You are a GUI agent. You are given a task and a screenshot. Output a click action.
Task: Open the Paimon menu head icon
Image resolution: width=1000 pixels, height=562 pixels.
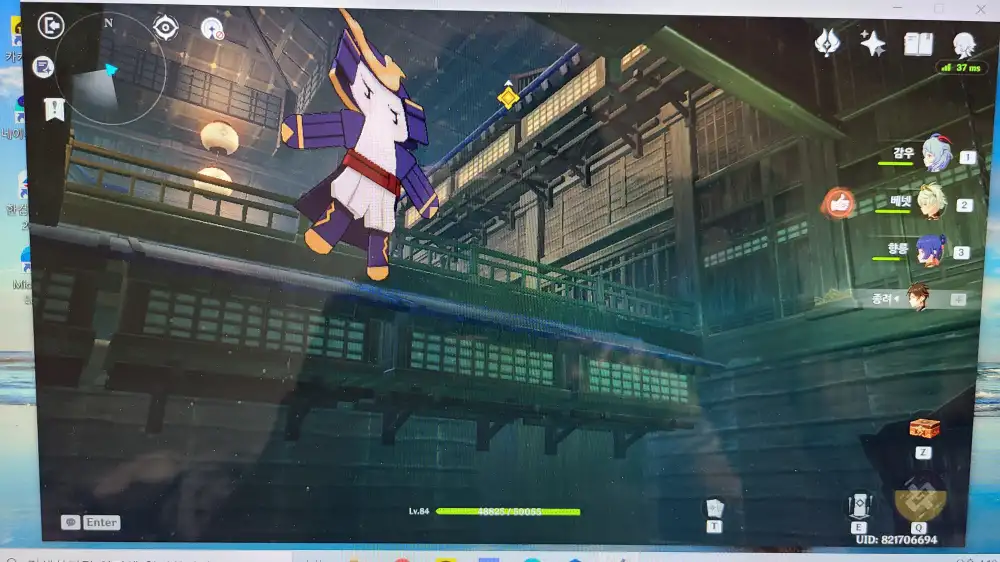[x=964, y=44]
